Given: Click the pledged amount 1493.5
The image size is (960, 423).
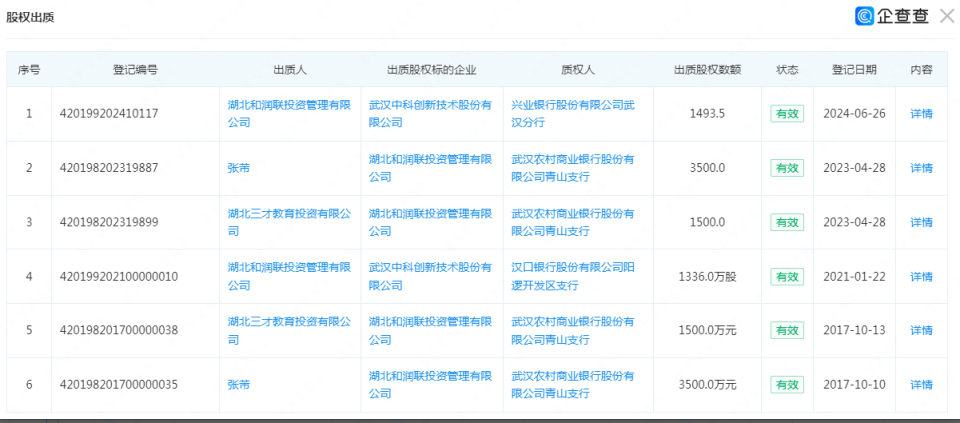Looking at the screenshot, I should click(707, 114).
